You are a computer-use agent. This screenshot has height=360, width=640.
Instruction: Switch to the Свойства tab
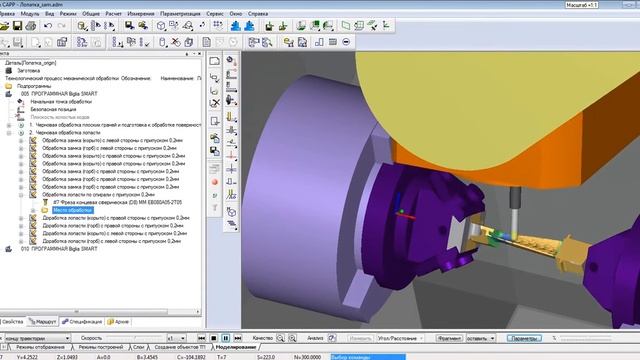pos(12,322)
